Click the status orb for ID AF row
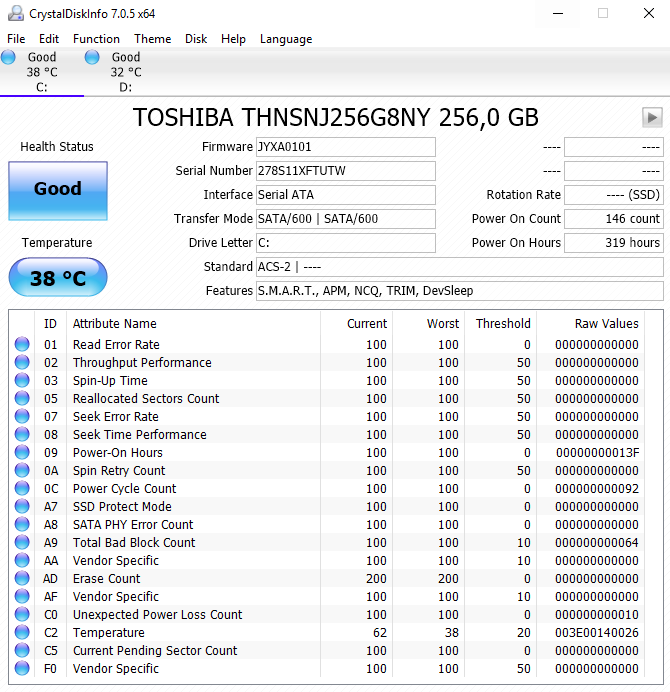The width and height of the screenshot is (670, 692). [22, 597]
